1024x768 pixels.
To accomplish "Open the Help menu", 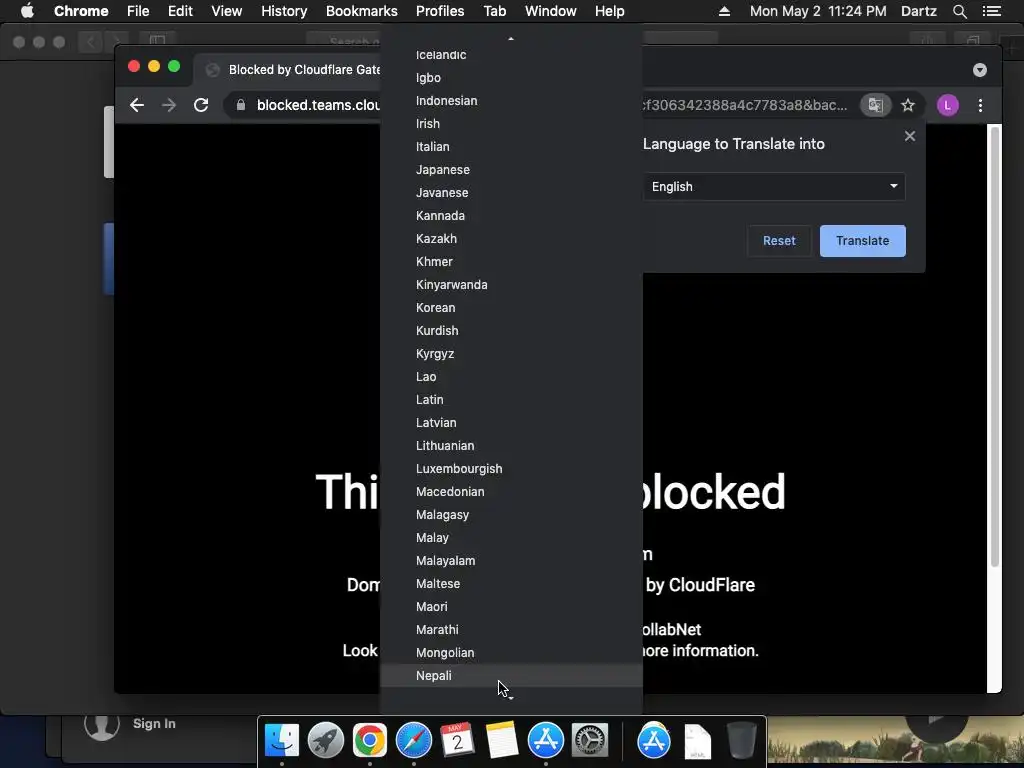I will (x=609, y=11).
